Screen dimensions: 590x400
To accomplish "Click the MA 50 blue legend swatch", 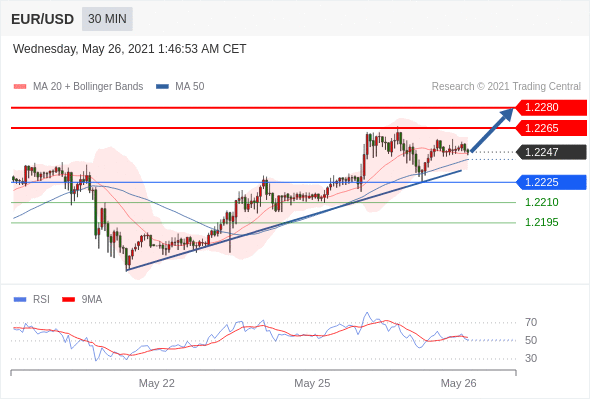I will coord(162,87).
